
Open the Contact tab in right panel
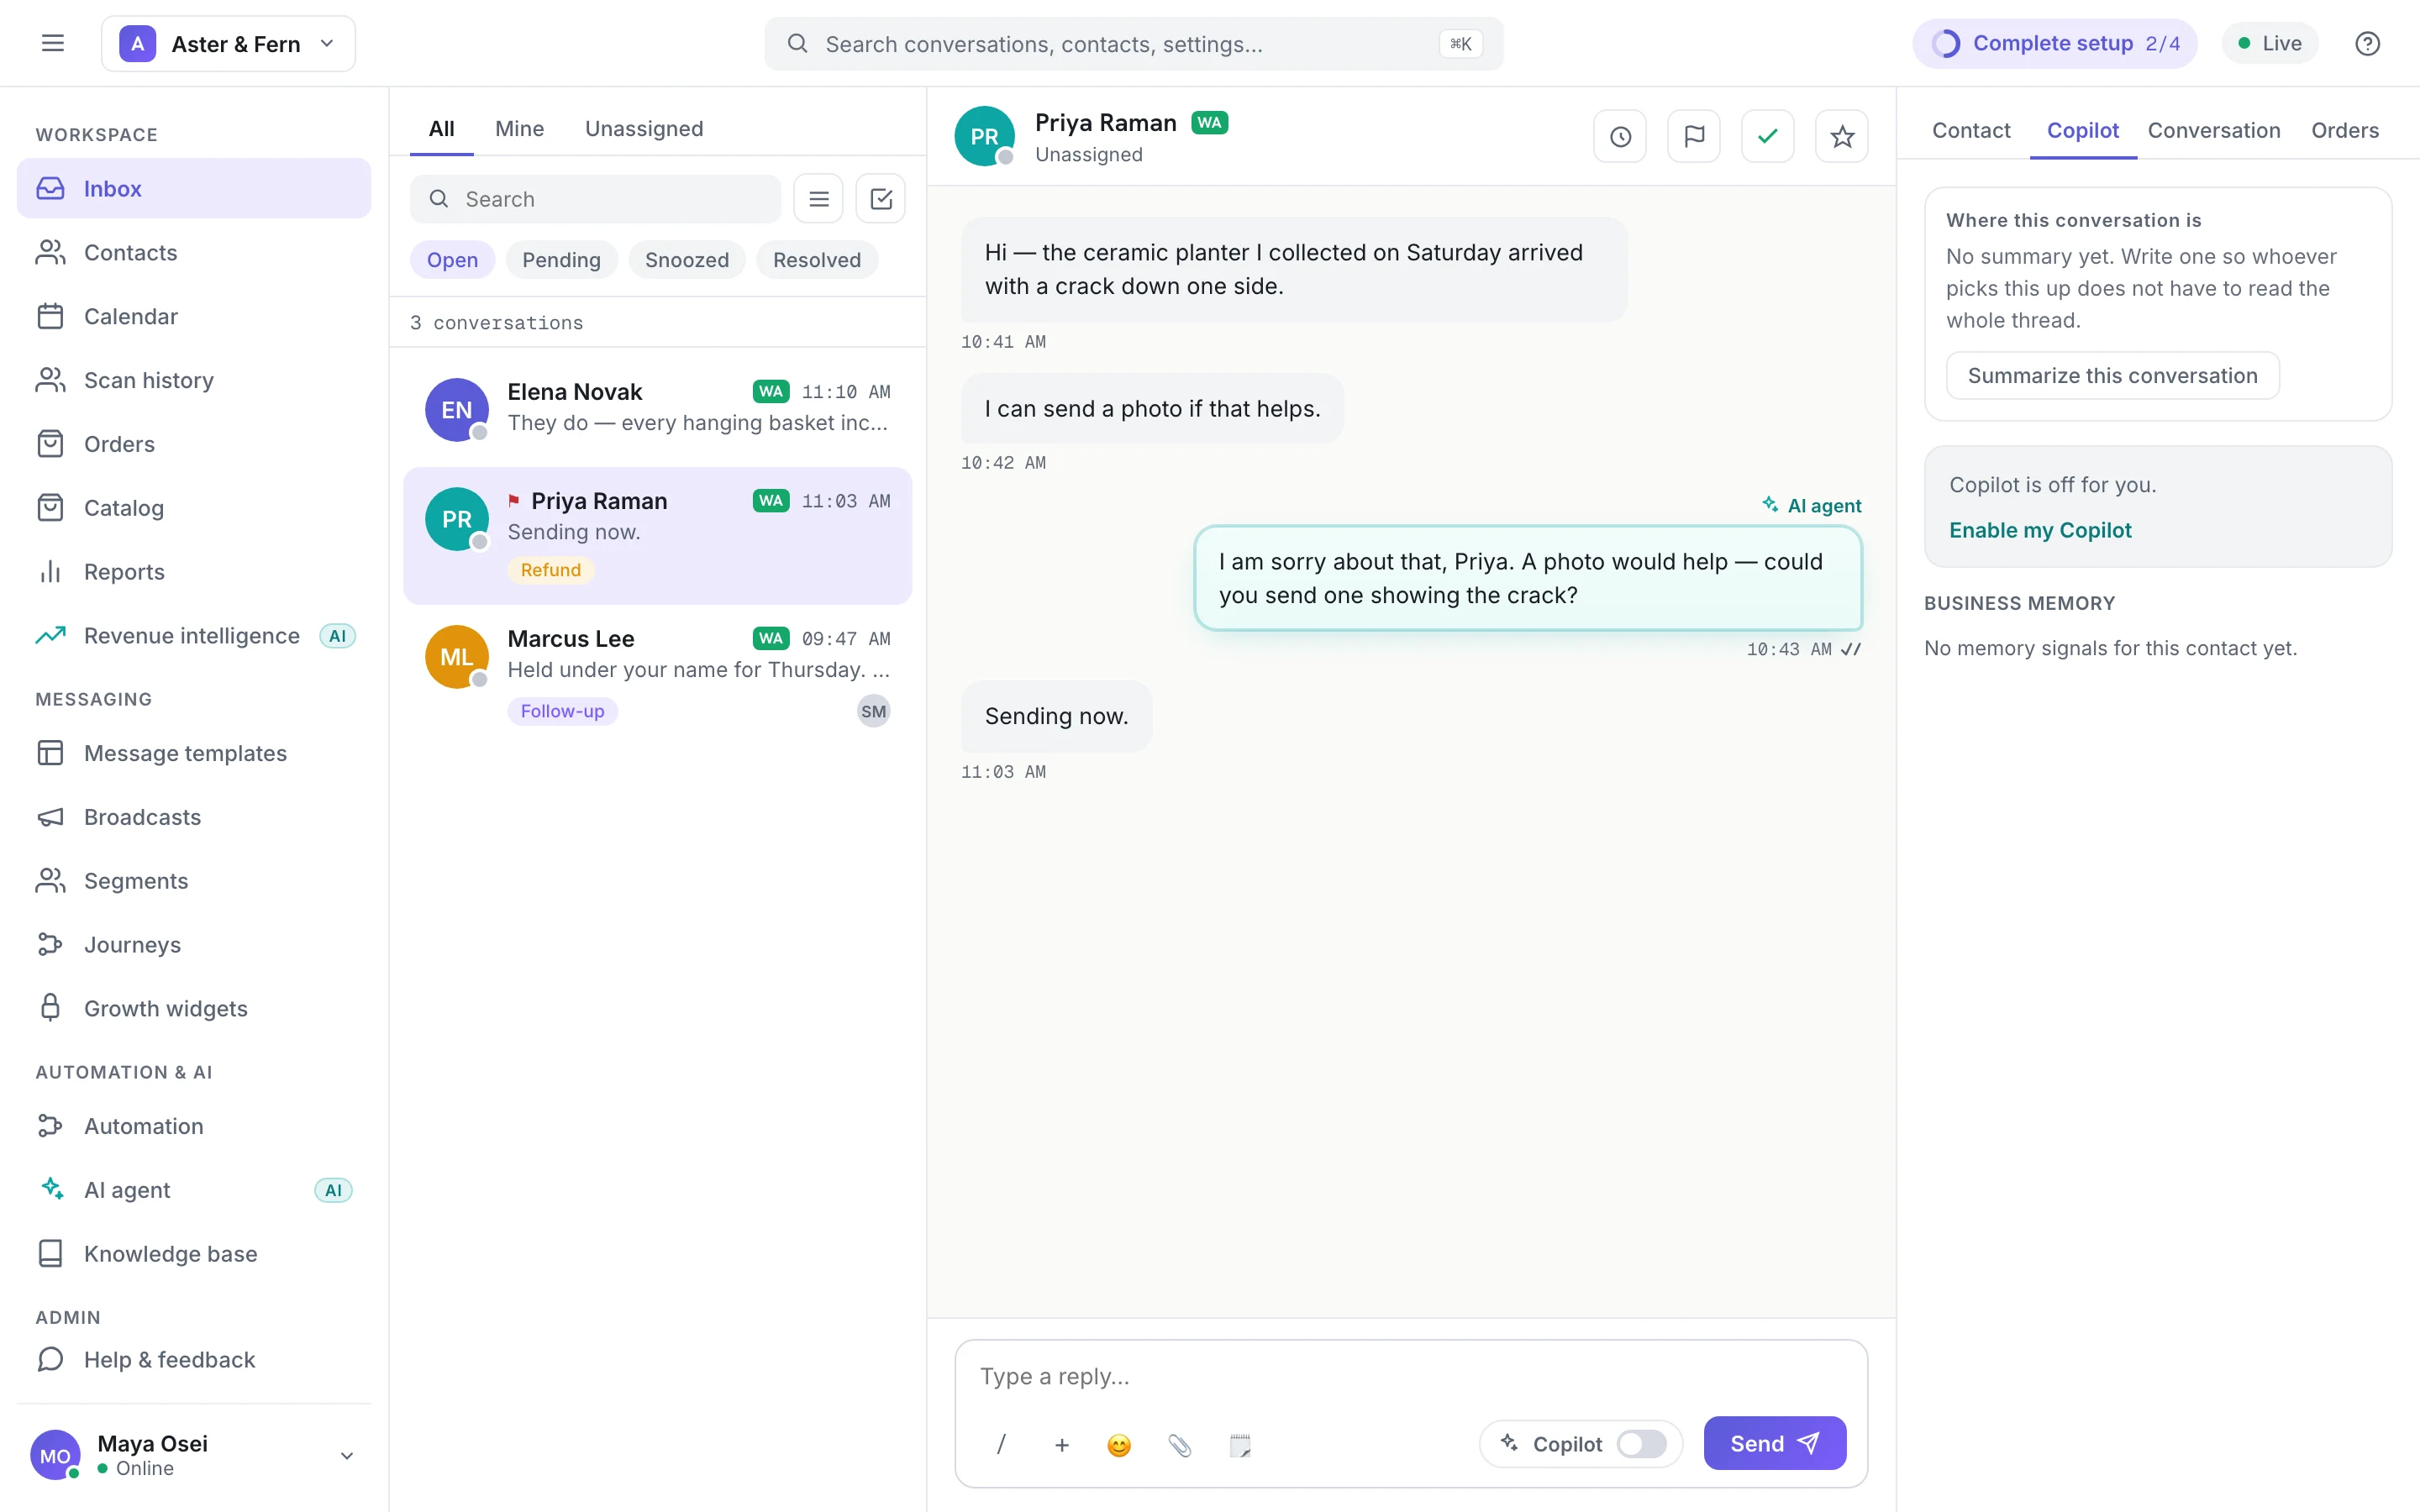[x=1971, y=131]
